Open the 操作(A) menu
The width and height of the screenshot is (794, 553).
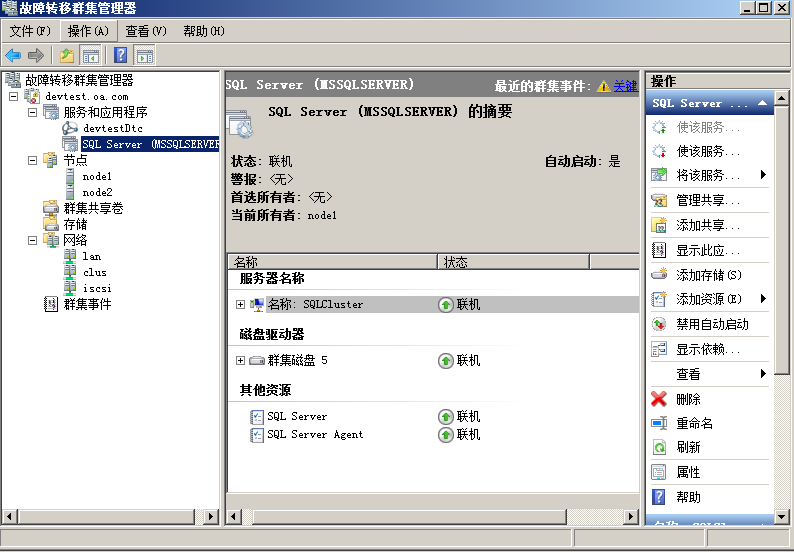89,31
